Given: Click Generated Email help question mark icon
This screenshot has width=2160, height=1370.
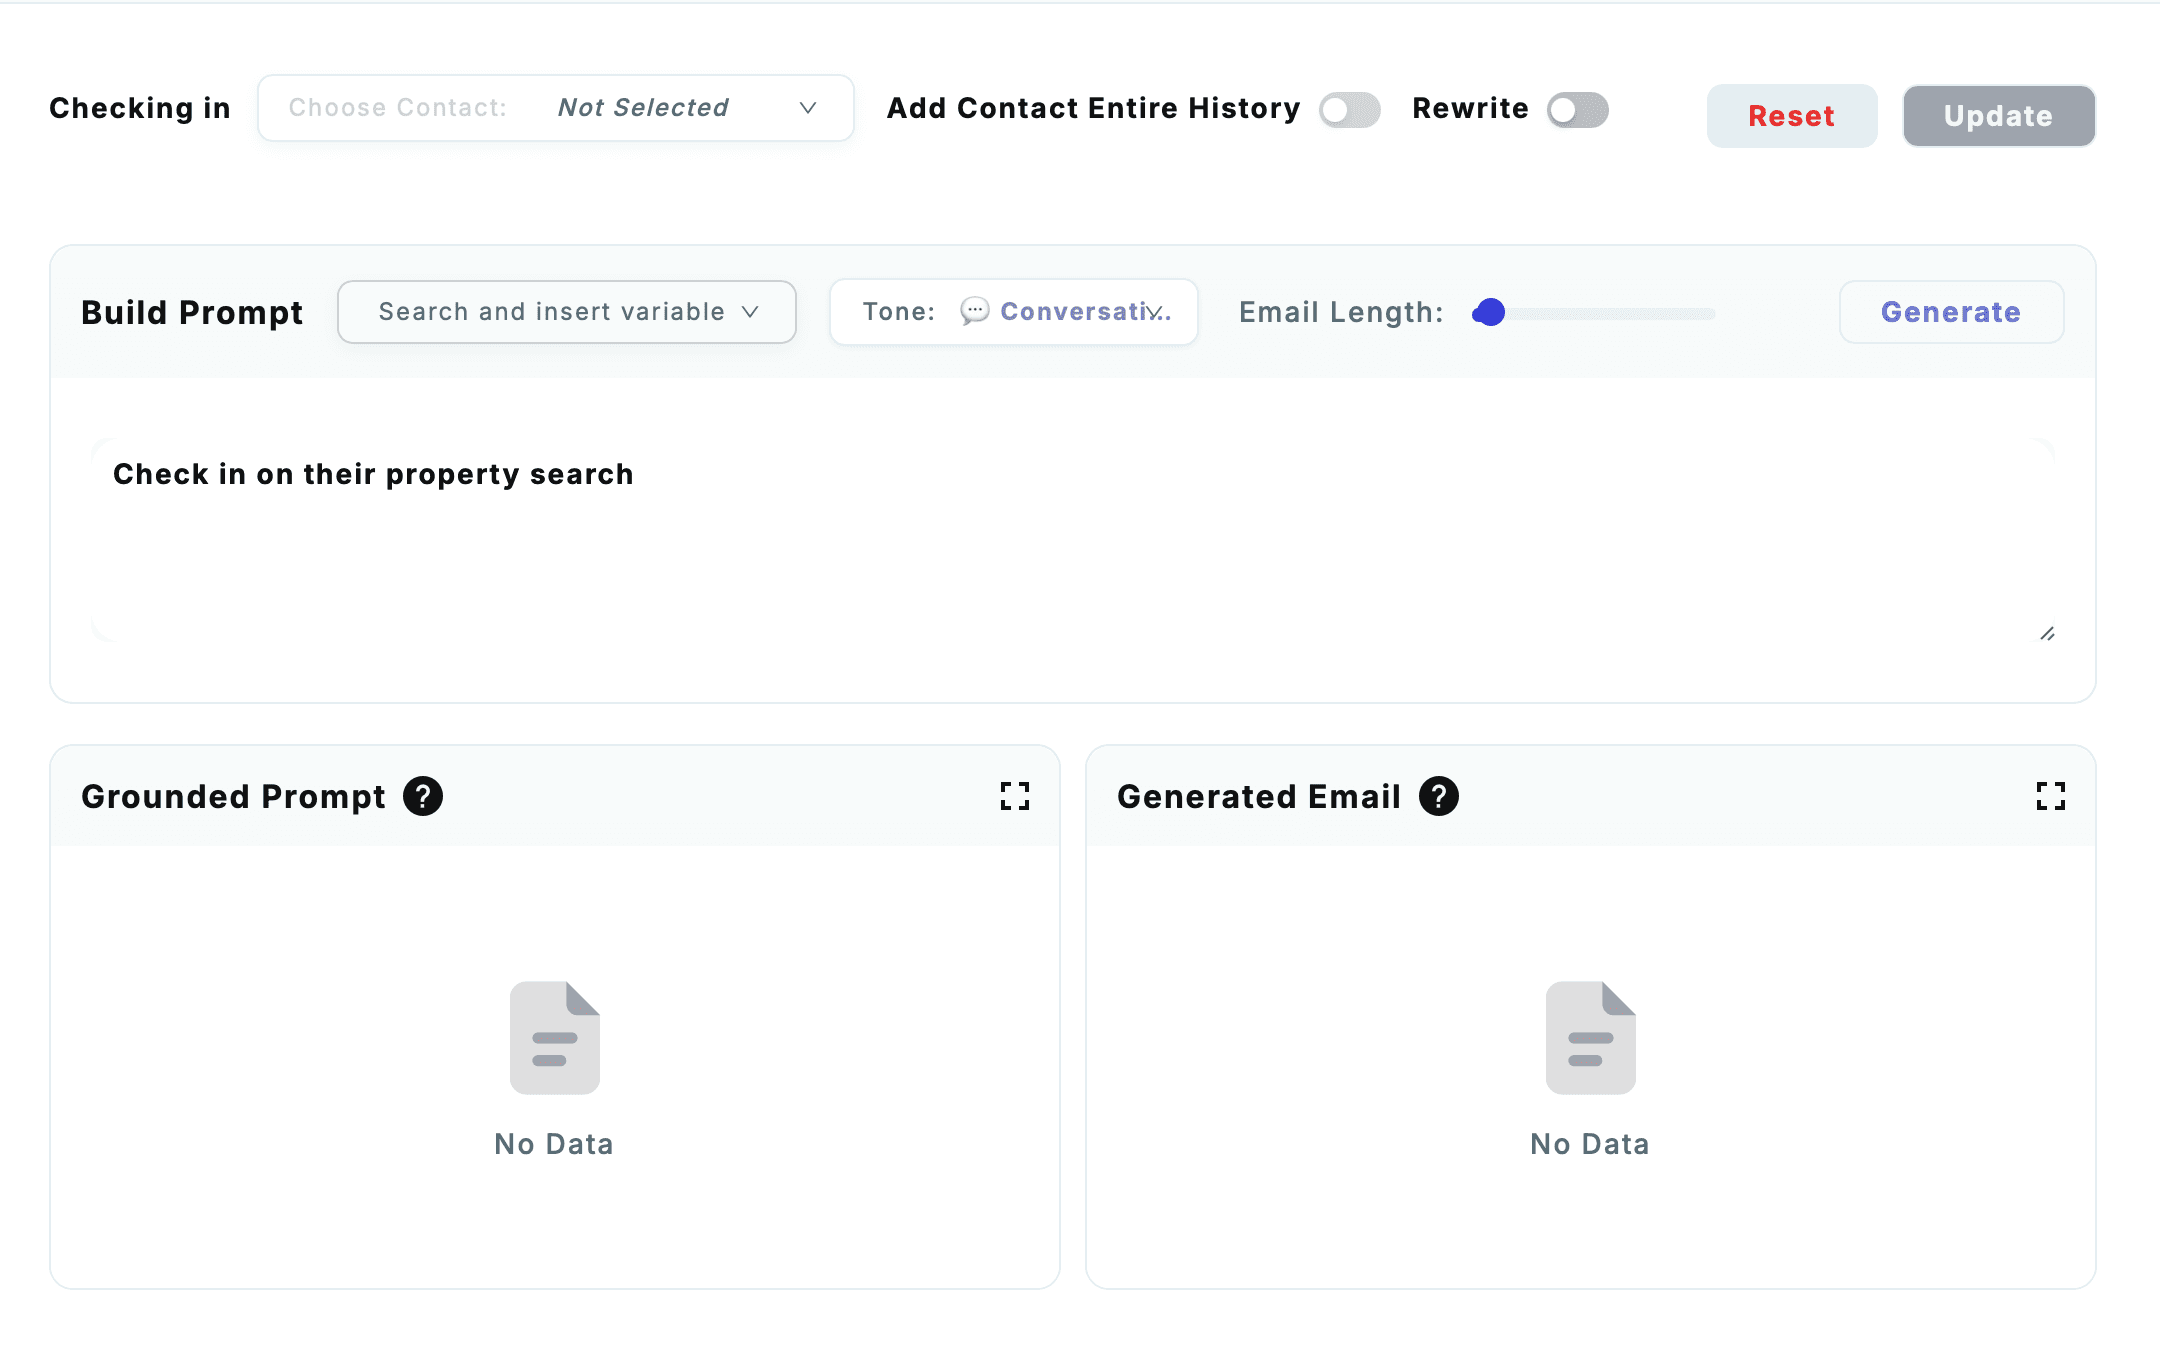Looking at the screenshot, I should pyautogui.click(x=1439, y=796).
